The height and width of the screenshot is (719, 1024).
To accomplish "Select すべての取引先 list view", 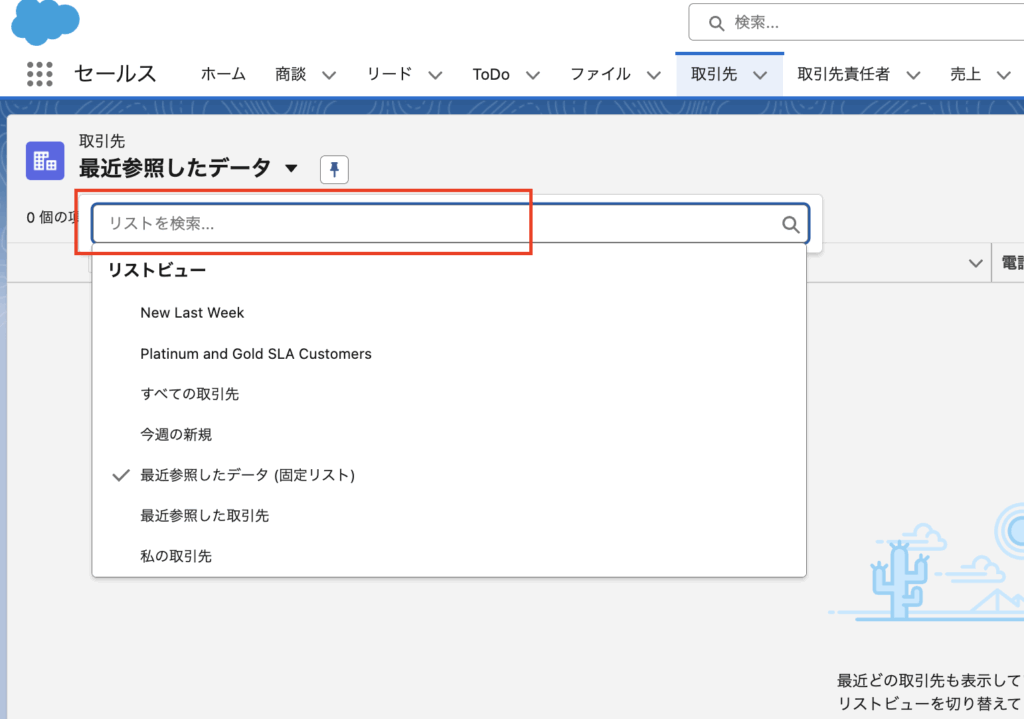I will [189, 394].
